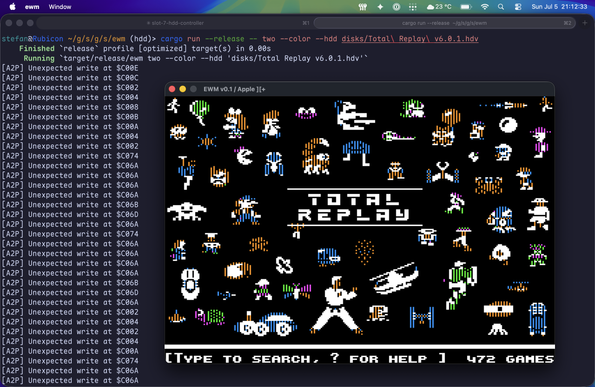Switch to the cargo run --release tab
Screen dimensions: 595x387
(444, 23)
